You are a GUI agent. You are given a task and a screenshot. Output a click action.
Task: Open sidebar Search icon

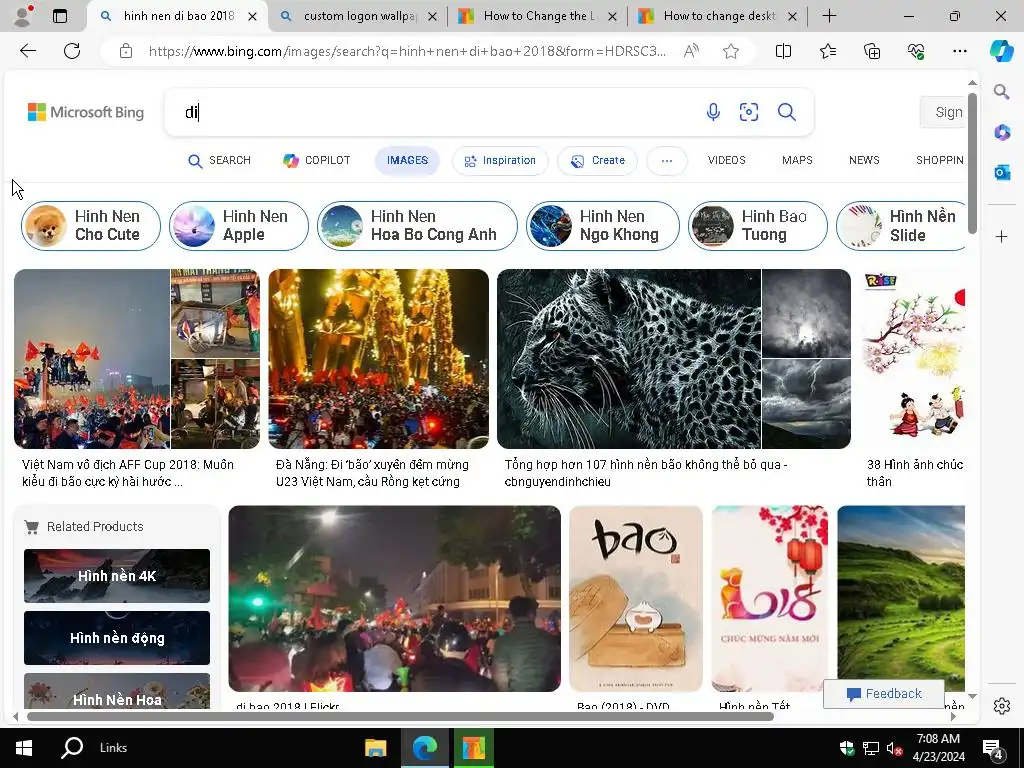1001,91
